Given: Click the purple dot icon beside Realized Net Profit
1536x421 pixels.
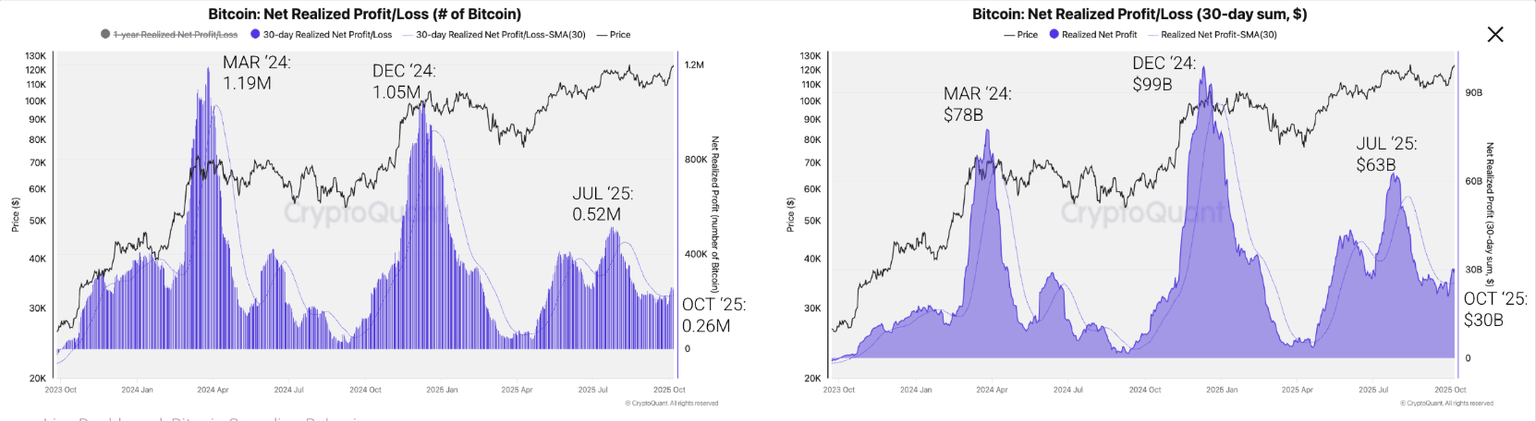Looking at the screenshot, I should point(1054,35).
